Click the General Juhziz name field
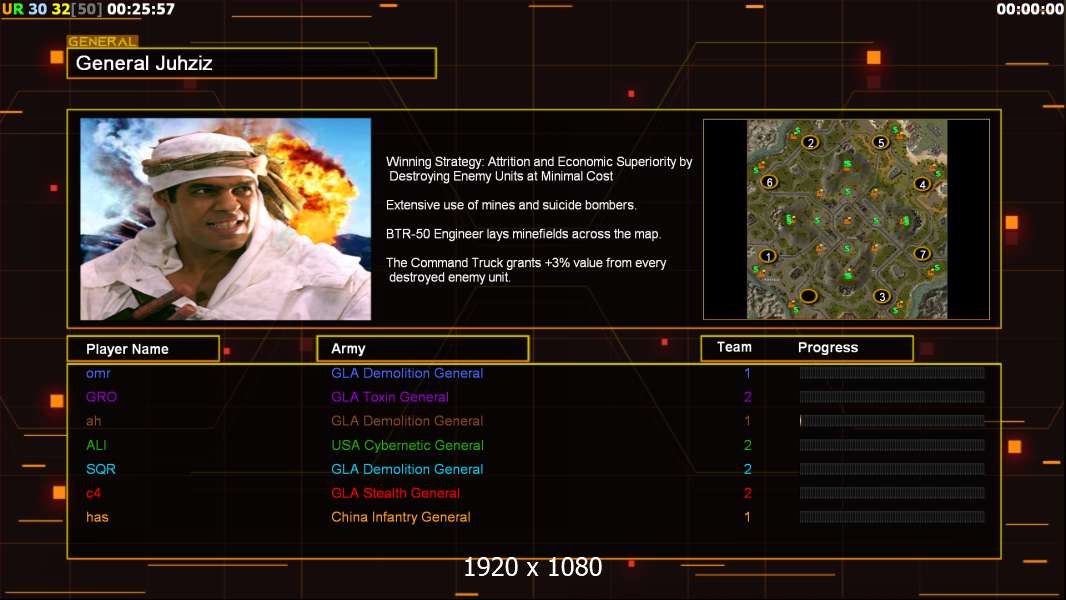This screenshot has height=600, width=1066. pyautogui.click(x=252, y=63)
